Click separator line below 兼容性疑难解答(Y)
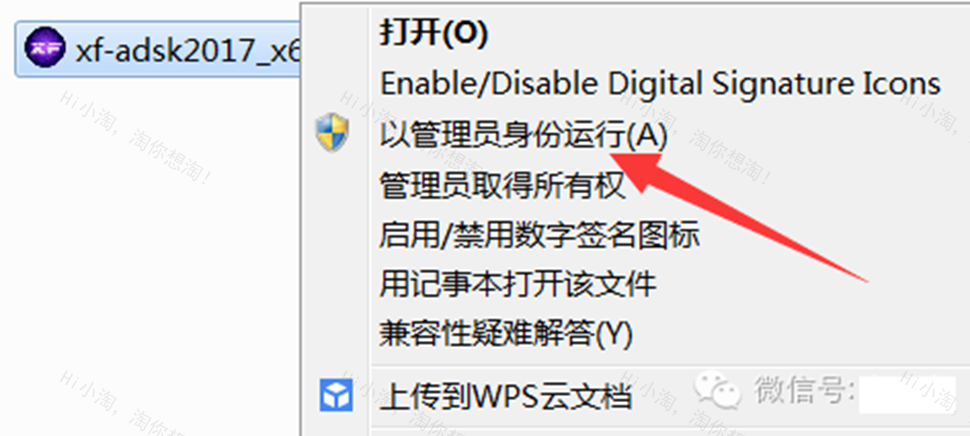Screen dimensions: 970x436 (x=669, y=365)
